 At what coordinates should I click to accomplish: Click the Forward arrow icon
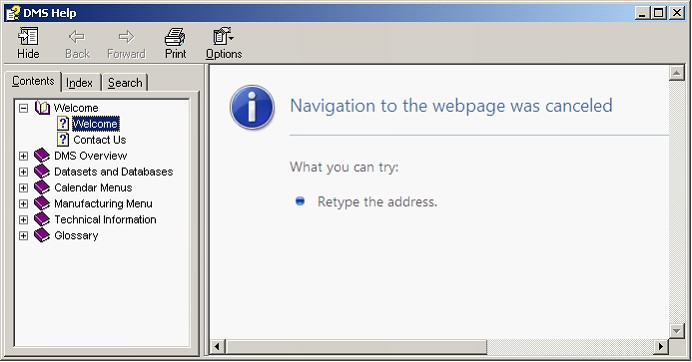click(126, 37)
